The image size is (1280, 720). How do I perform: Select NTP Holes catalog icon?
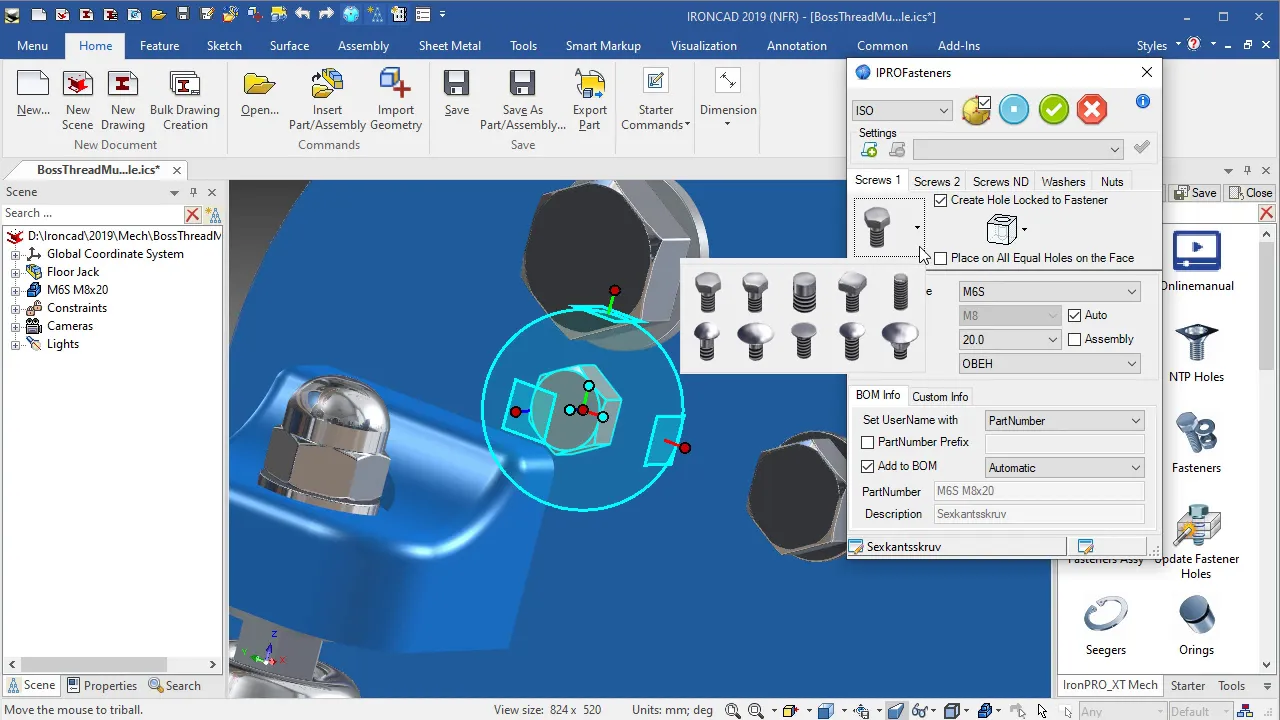click(x=1196, y=344)
